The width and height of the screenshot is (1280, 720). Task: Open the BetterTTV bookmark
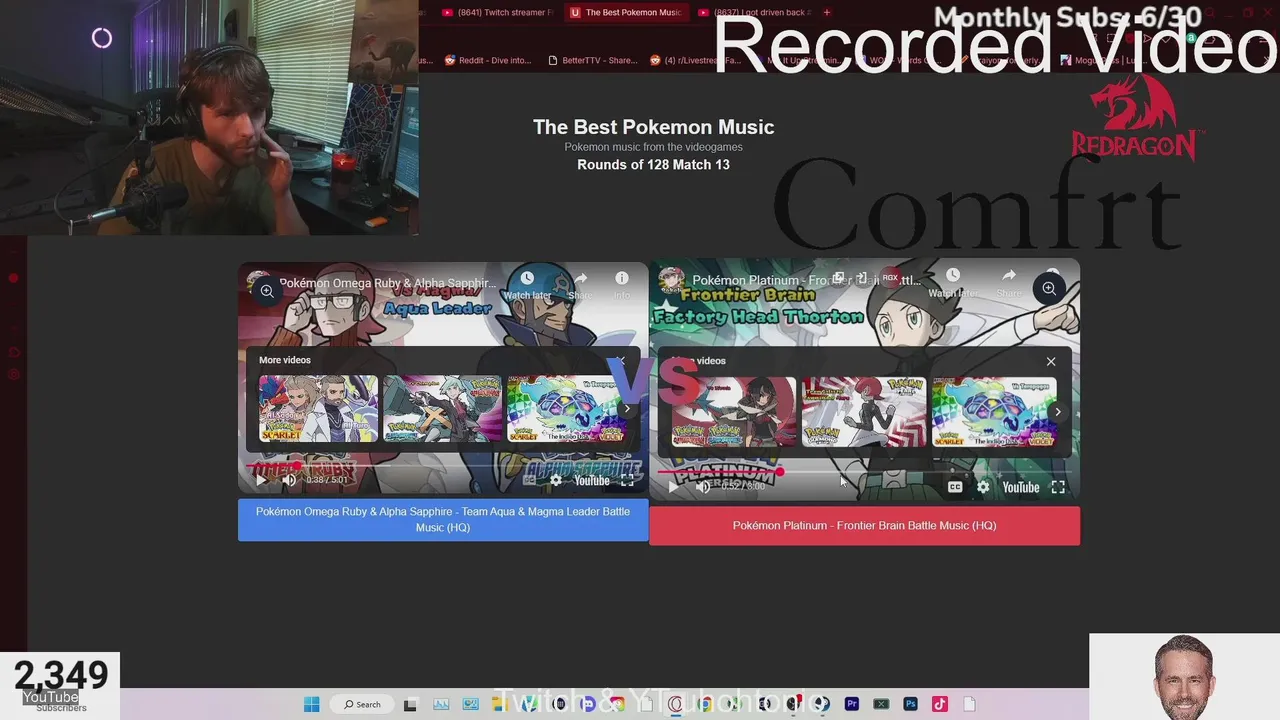(592, 60)
